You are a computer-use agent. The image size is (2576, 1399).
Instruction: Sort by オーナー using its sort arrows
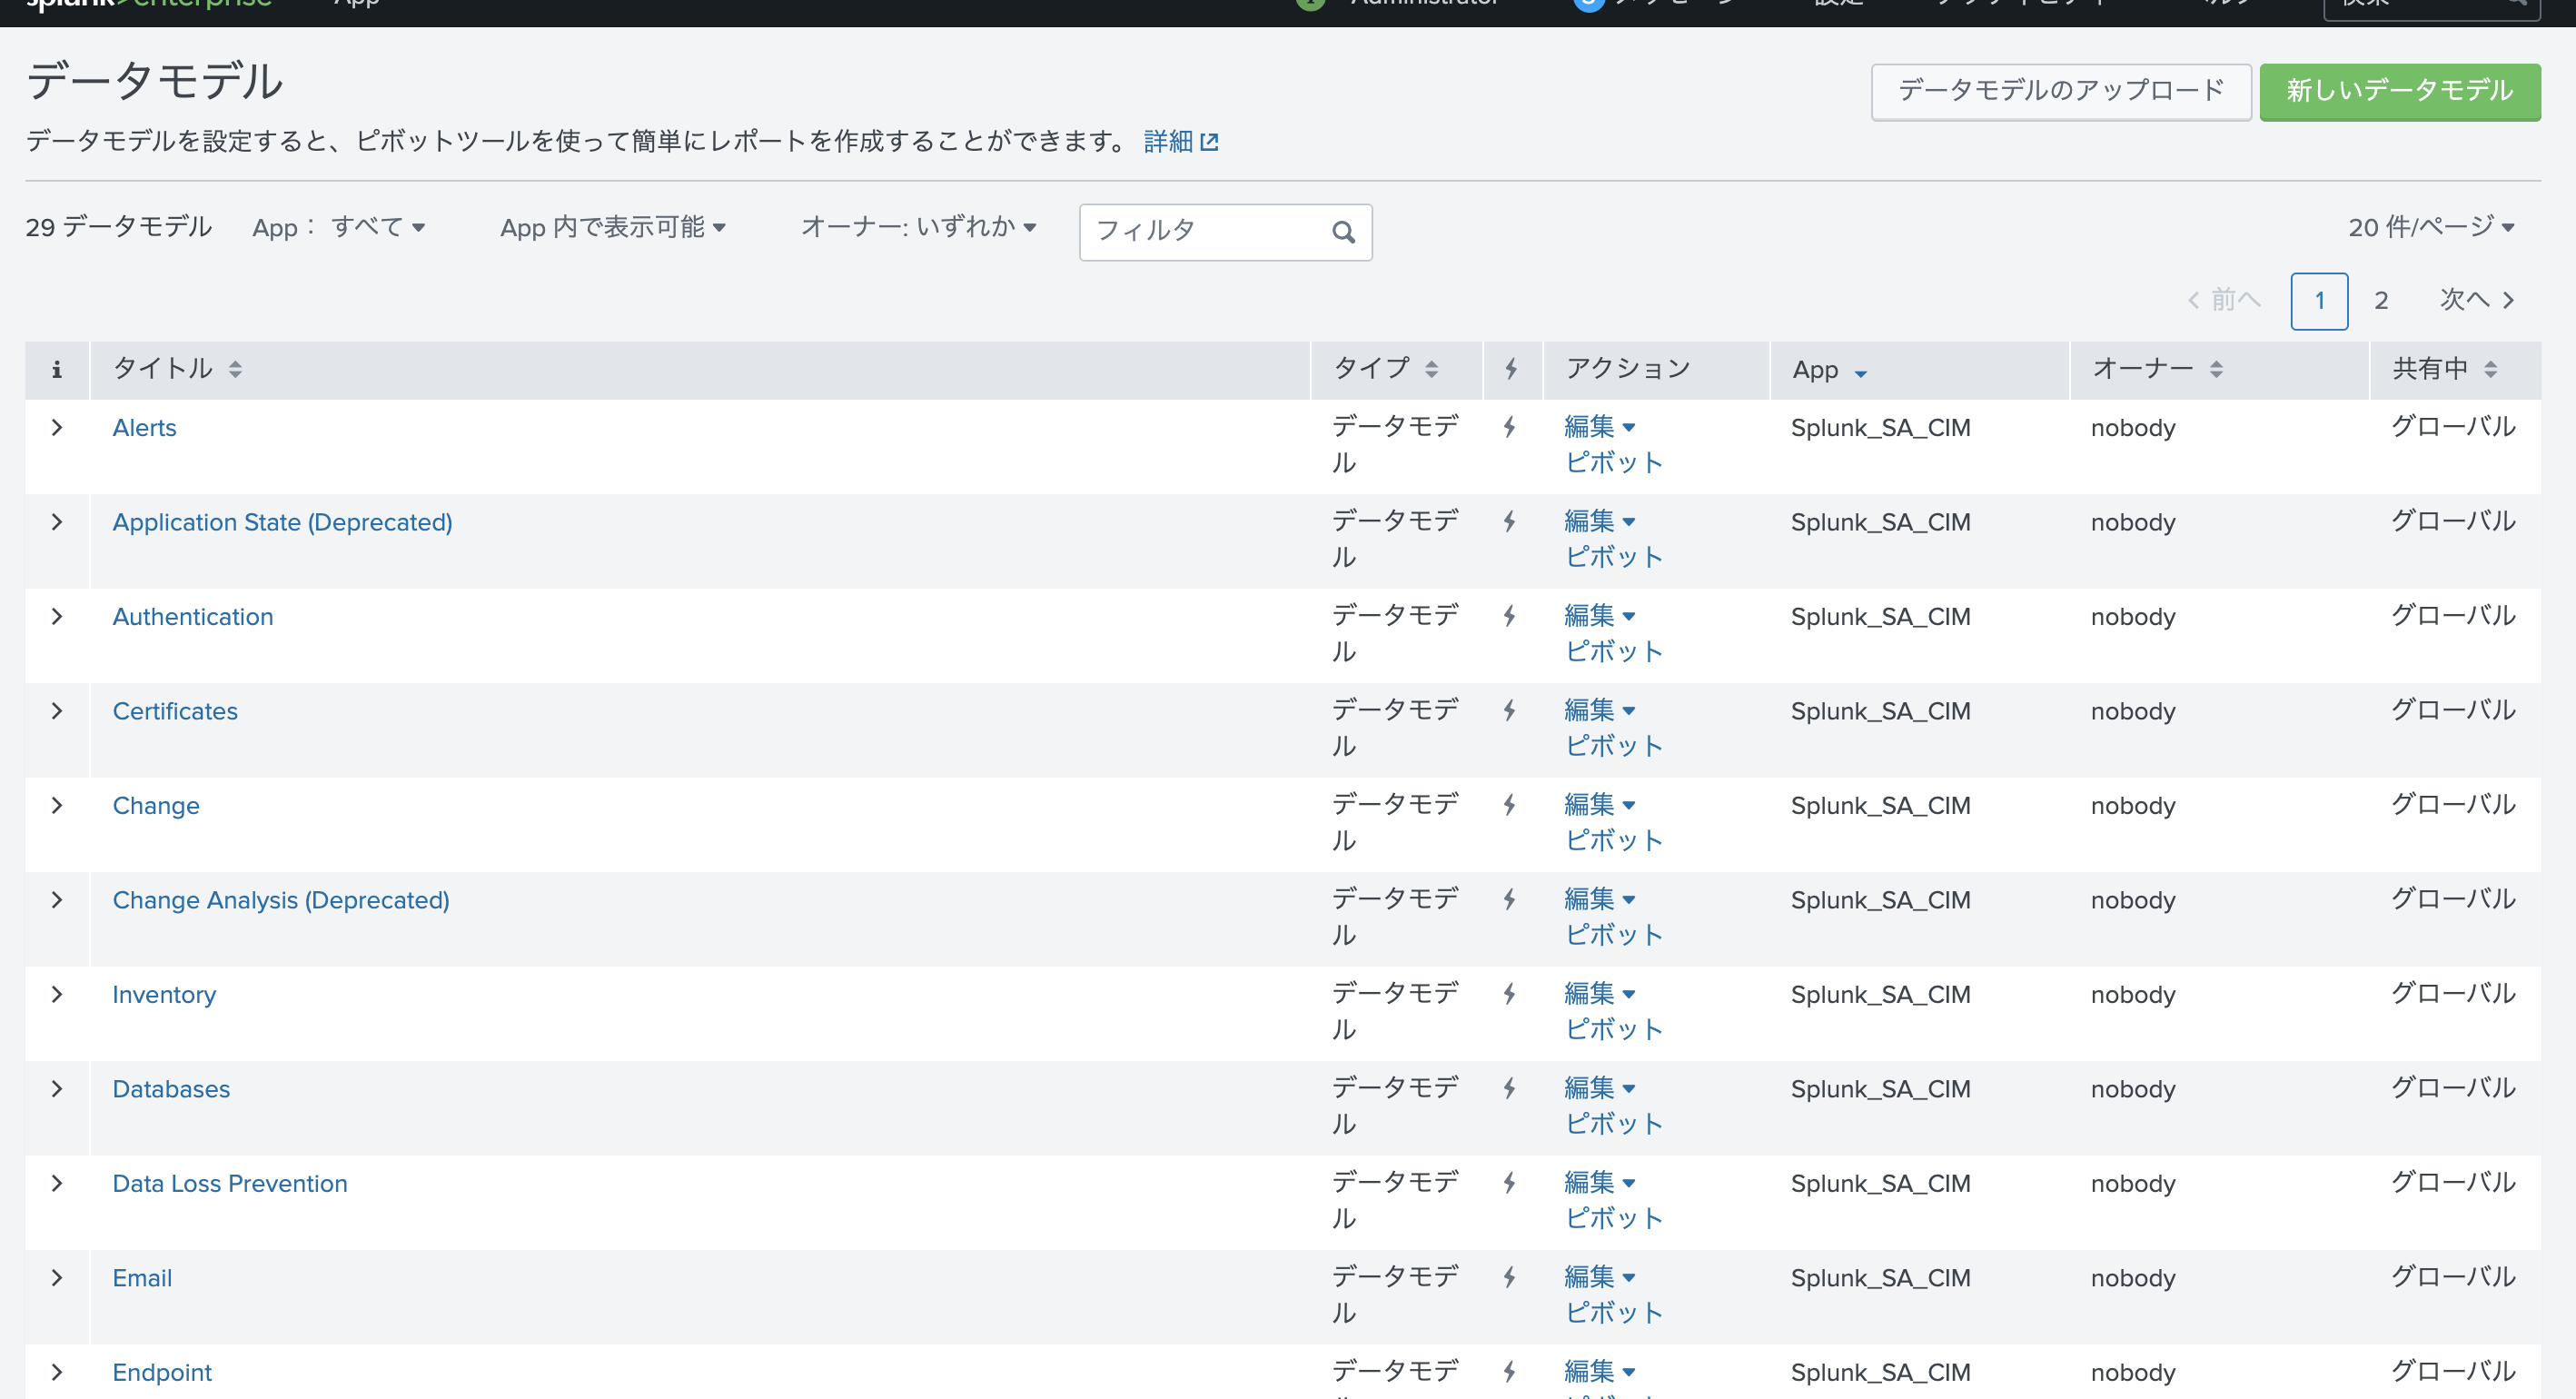2216,369
